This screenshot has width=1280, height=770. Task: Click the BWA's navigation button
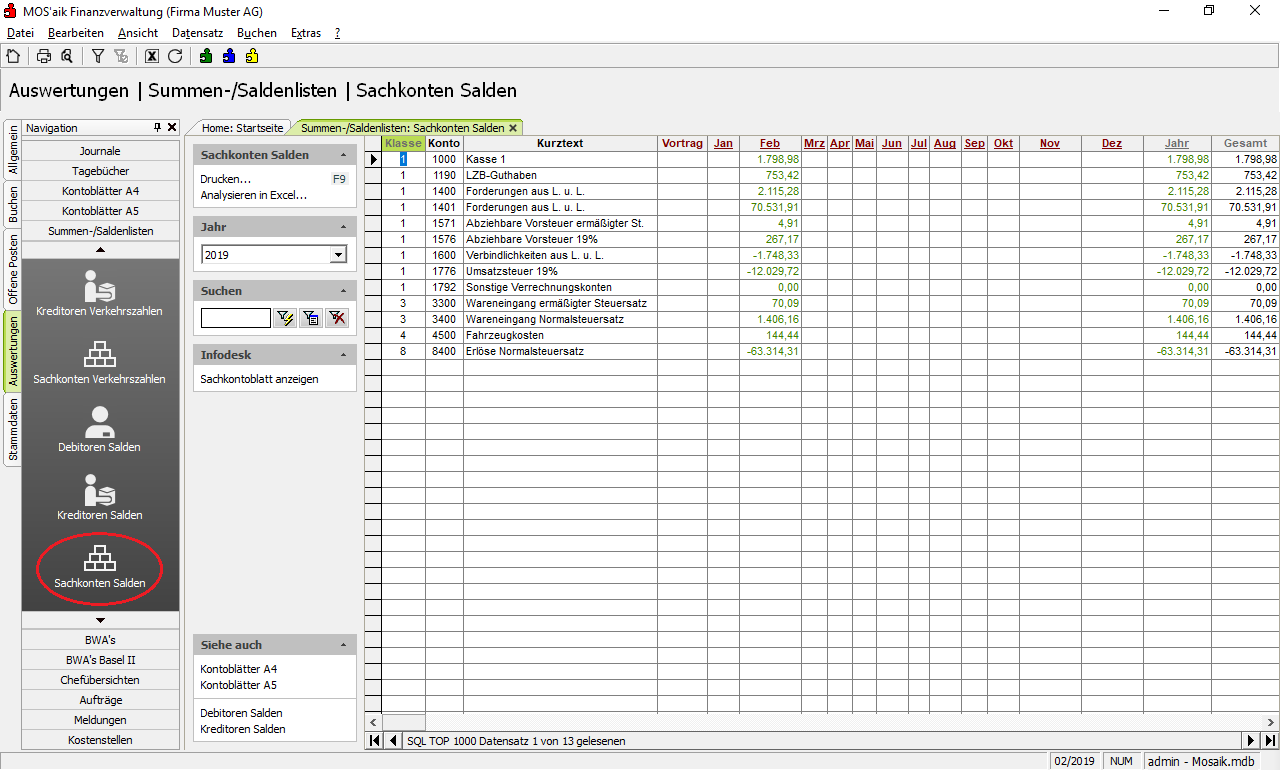click(x=100, y=640)
